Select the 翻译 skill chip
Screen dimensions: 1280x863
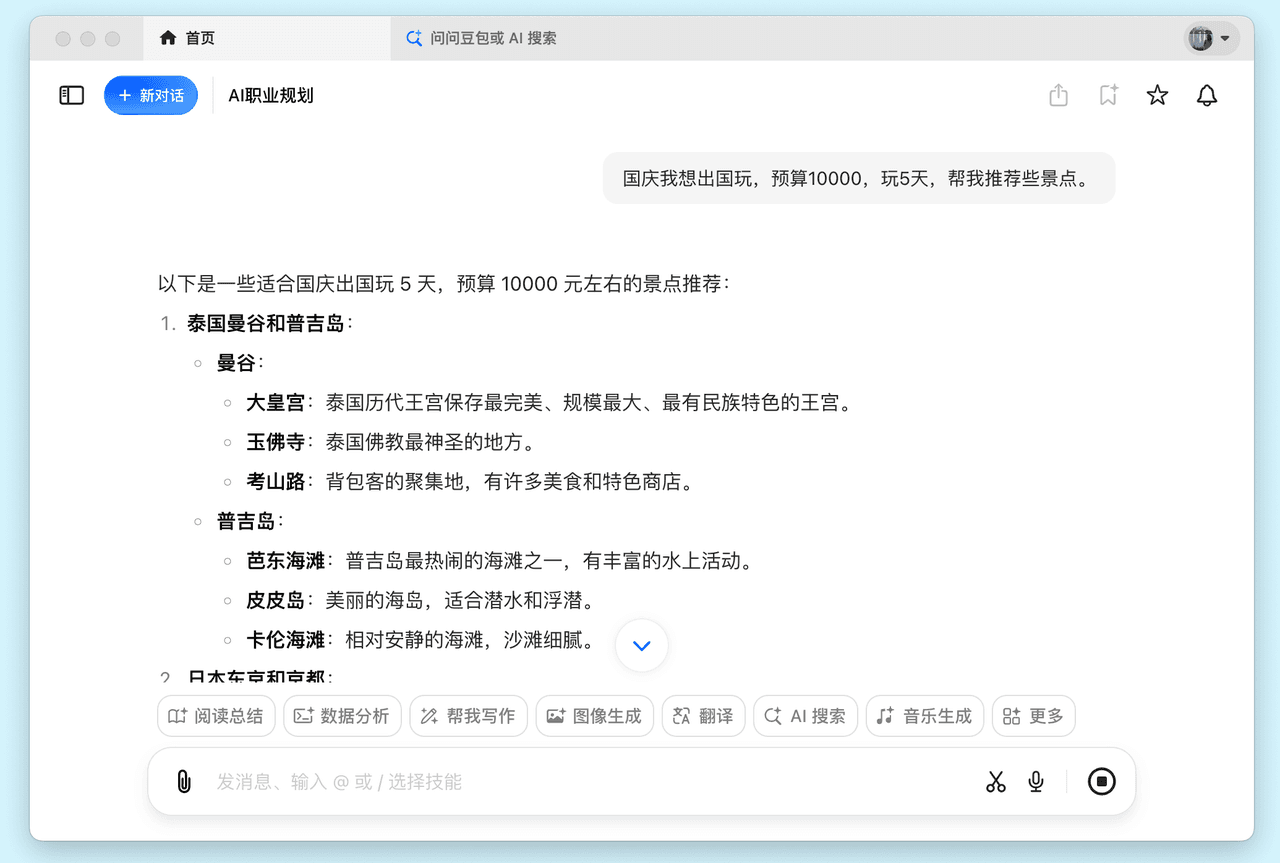point(703,716)
